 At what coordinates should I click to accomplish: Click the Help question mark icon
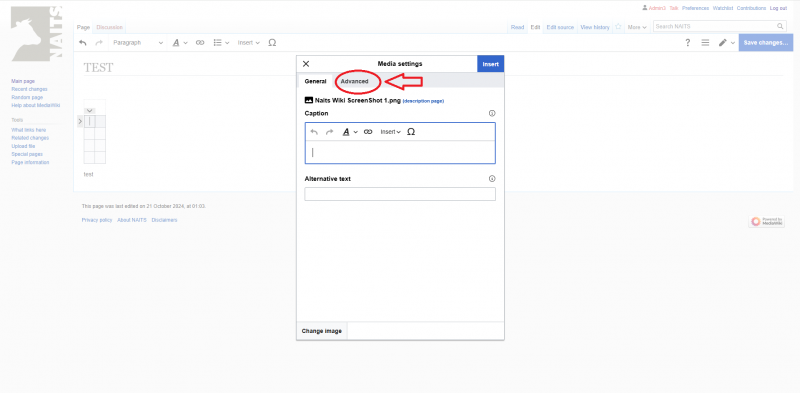click(x=687, y=43)
